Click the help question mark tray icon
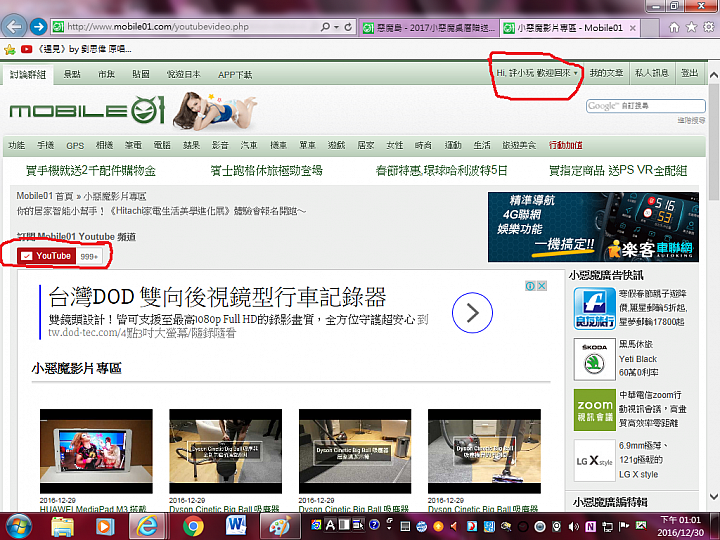 point(374,524)
